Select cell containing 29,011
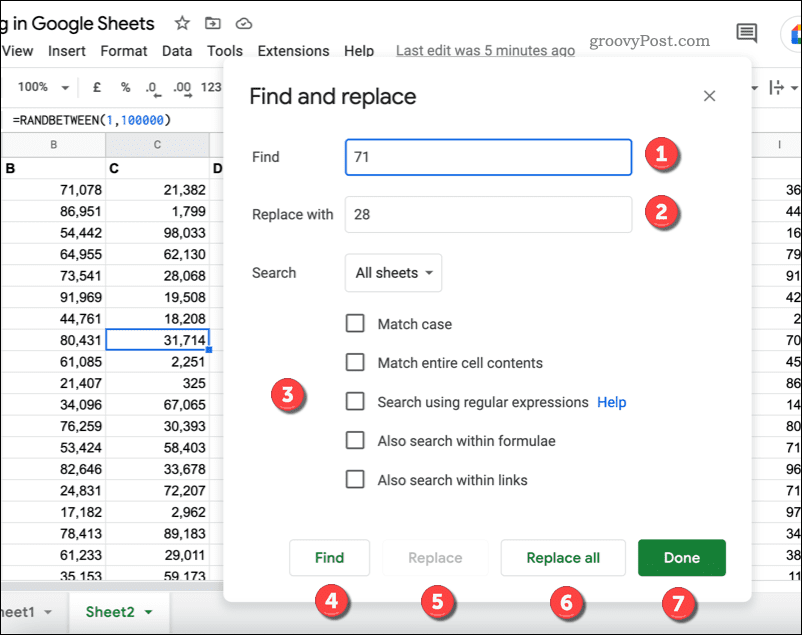The width and height of the screenshot is (802, 635). 158,555
